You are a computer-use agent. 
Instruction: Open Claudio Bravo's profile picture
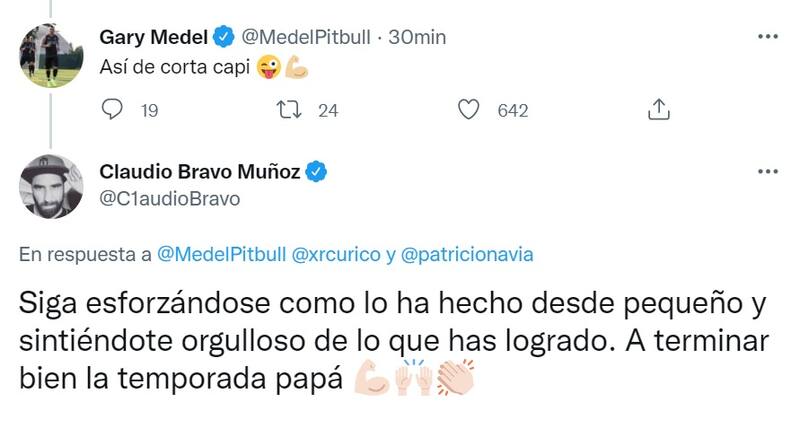[51, 187]
